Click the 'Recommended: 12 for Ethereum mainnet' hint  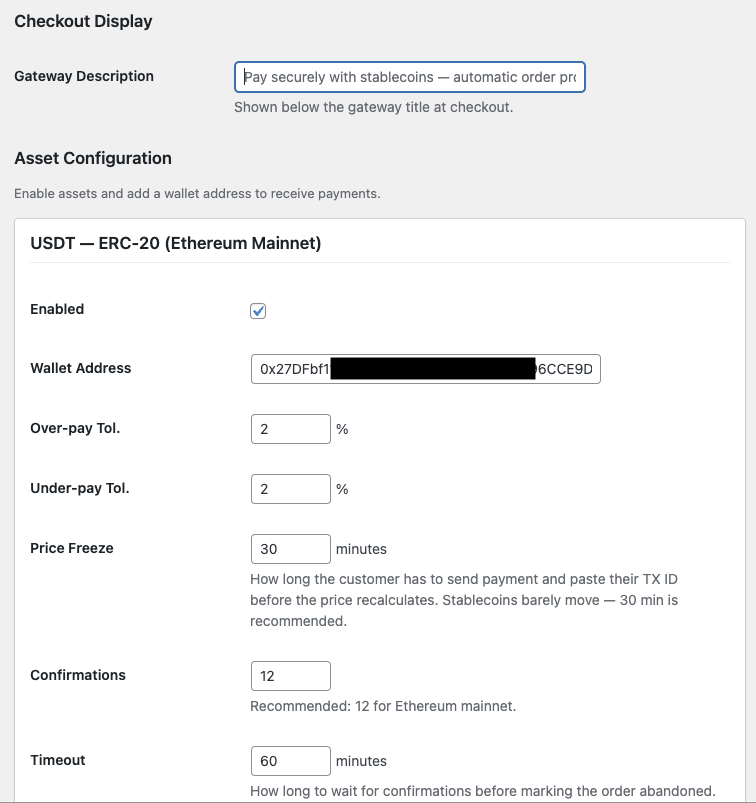pos(383,706)
